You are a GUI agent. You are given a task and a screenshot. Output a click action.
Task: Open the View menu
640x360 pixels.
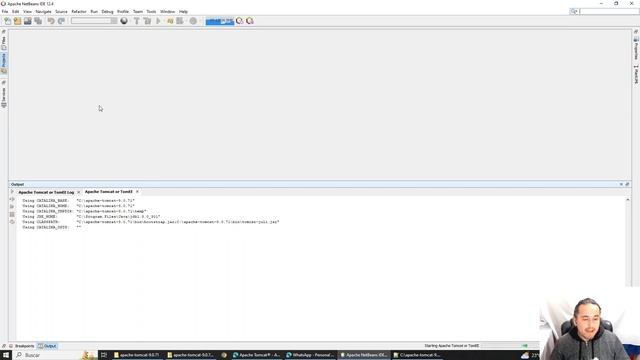27,11
